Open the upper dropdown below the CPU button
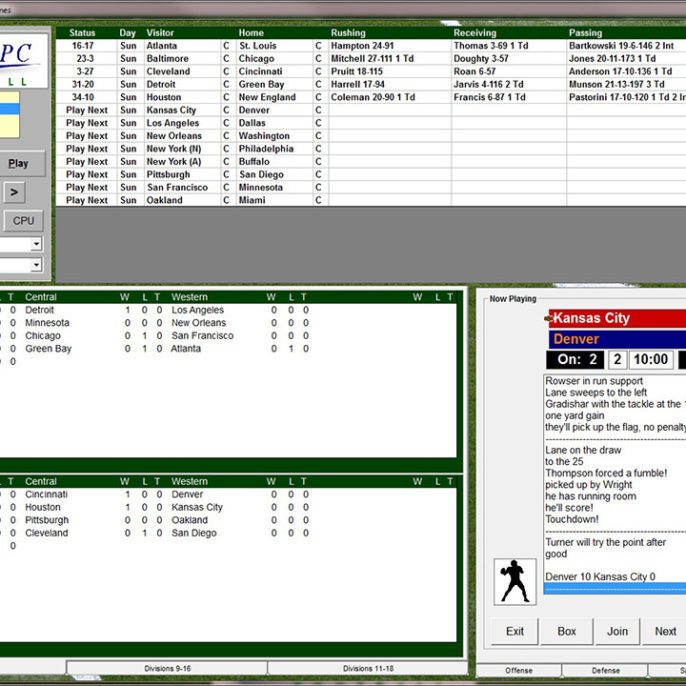This screenshot has height=686, width=686. coord(37,244)
